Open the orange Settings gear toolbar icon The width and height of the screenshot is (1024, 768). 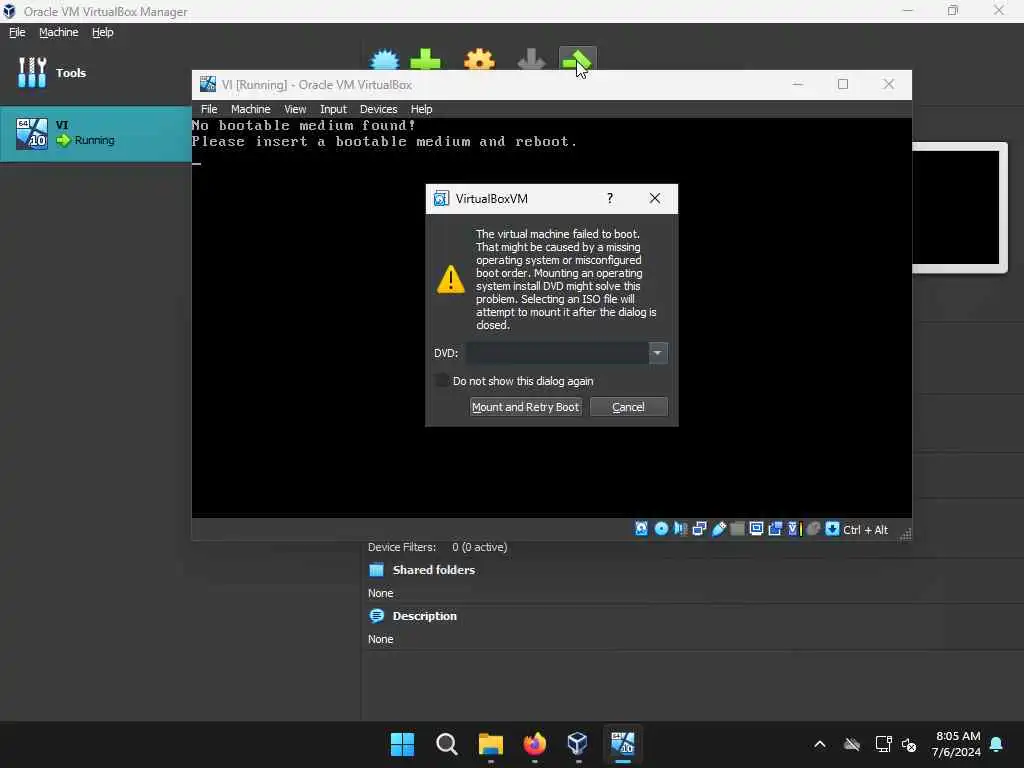479,60
